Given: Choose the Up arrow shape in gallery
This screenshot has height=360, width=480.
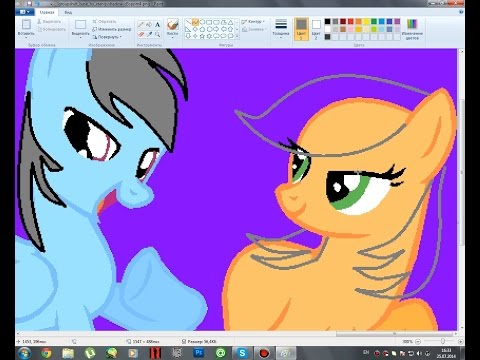Looking at the screenshot, I should 230,29.
